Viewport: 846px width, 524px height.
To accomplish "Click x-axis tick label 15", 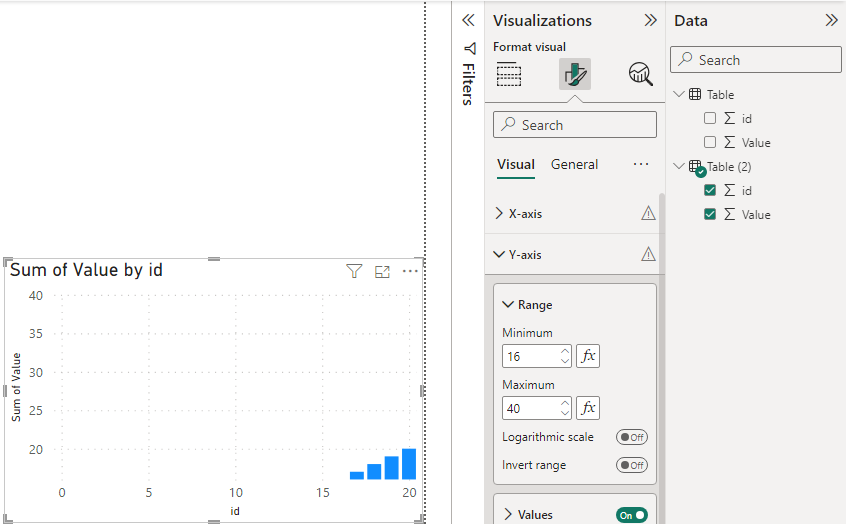I will pos(323,493).
